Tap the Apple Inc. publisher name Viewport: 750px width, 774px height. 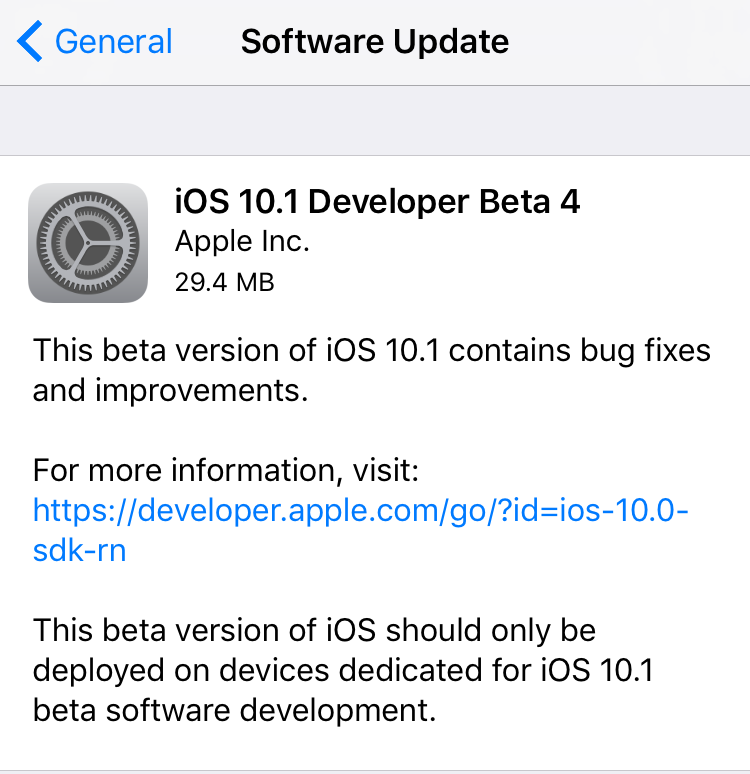242,242
